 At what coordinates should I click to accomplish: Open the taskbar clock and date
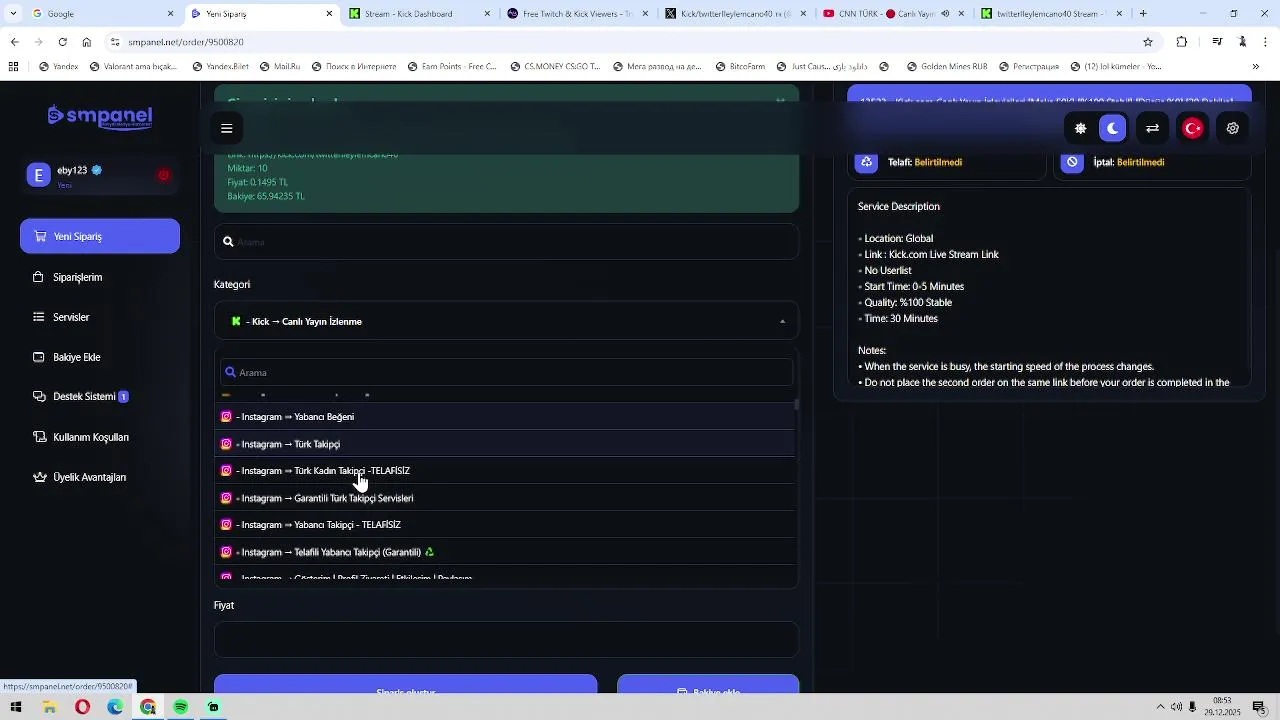(1222, 707)
